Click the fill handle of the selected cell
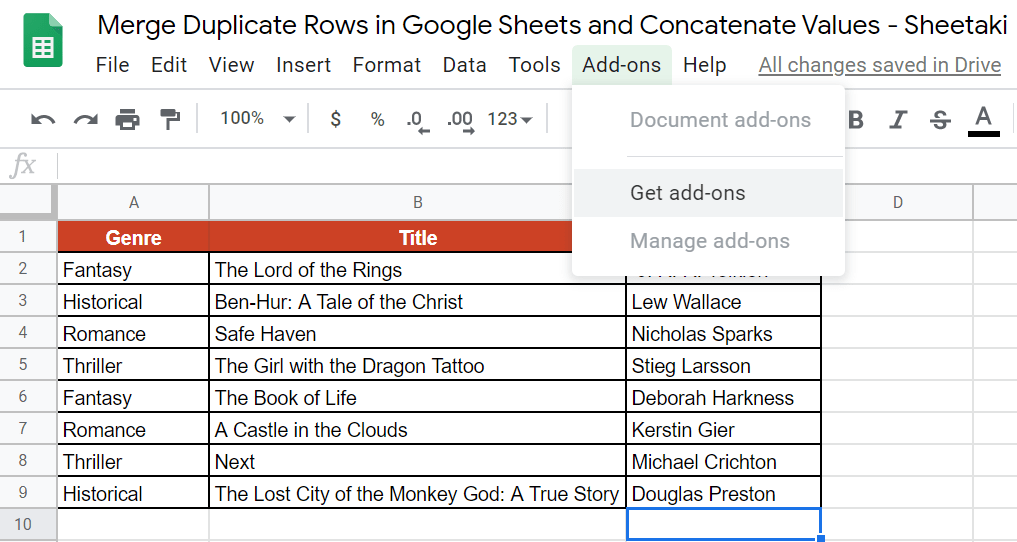The height and width of the screenshot is (542, 1017). 821,538
